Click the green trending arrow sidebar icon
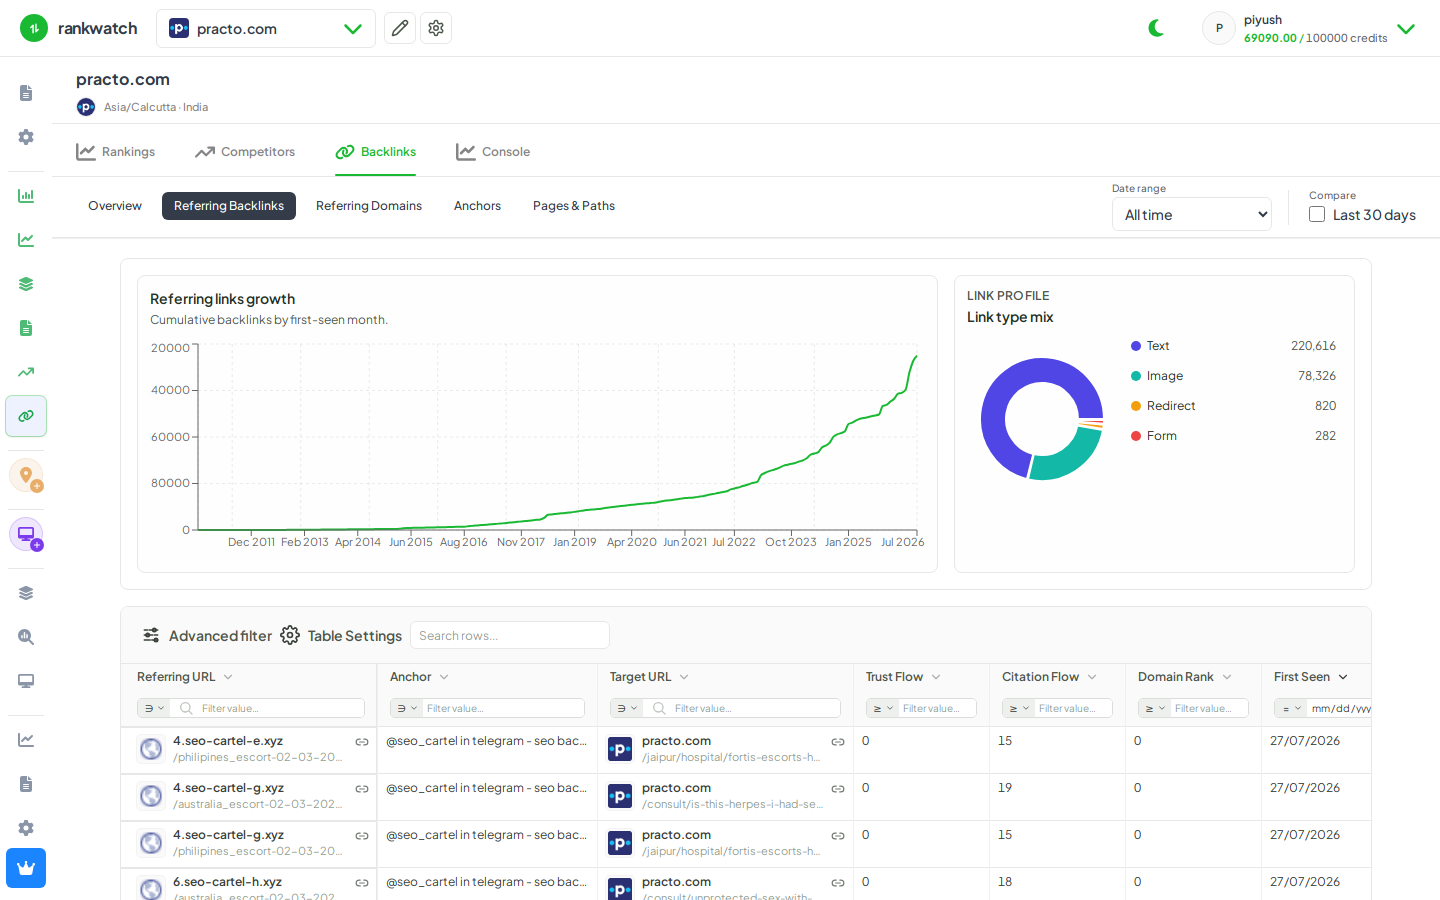Screen dimensions: 1440x900 (26, 372)
